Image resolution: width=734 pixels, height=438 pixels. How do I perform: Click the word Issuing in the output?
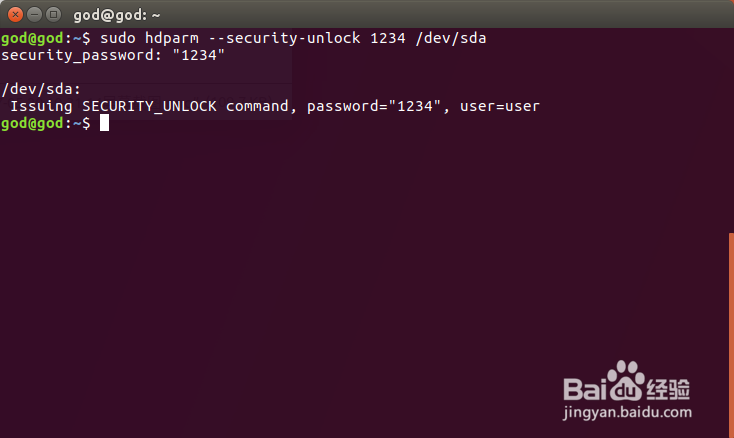41,107
